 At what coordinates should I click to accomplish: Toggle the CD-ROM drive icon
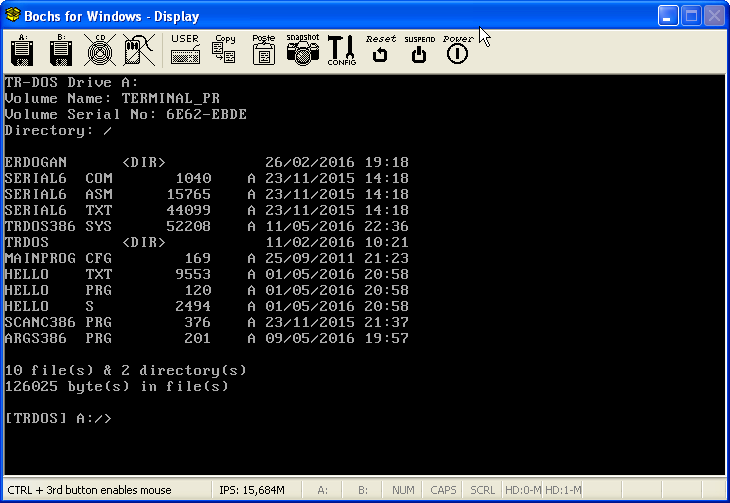click(x=100, y=50)
